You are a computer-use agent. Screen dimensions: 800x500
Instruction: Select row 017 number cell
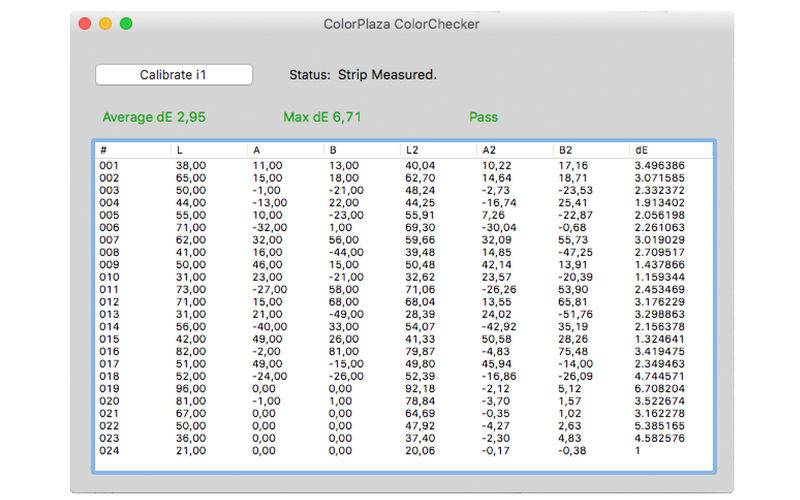click(109, 364)
